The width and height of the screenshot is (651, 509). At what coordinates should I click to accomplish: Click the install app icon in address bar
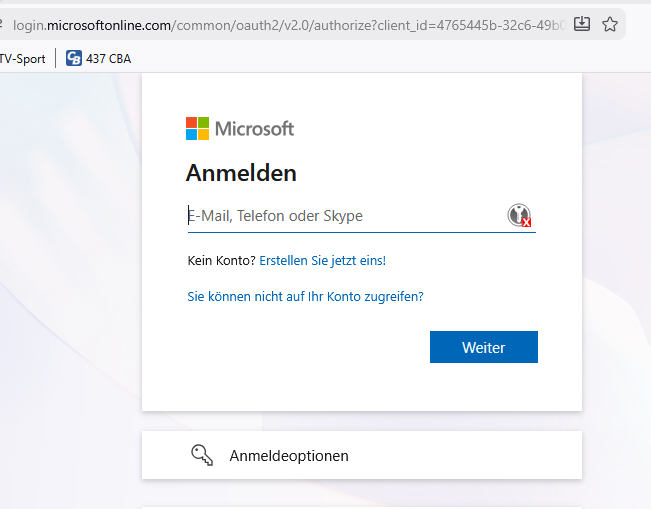(582, 24)
